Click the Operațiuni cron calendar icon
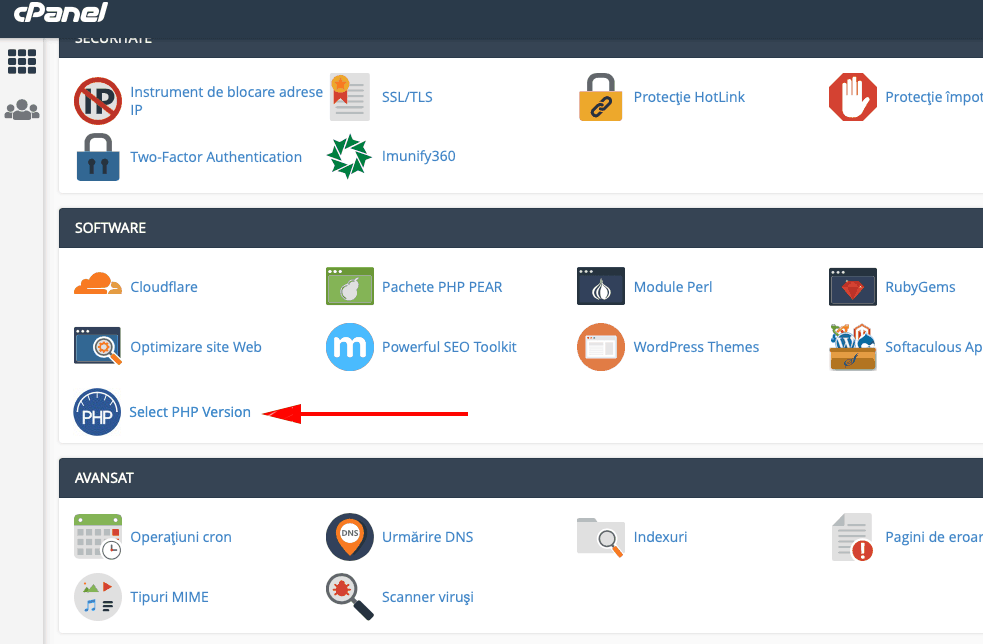 [x=97, y=536]
